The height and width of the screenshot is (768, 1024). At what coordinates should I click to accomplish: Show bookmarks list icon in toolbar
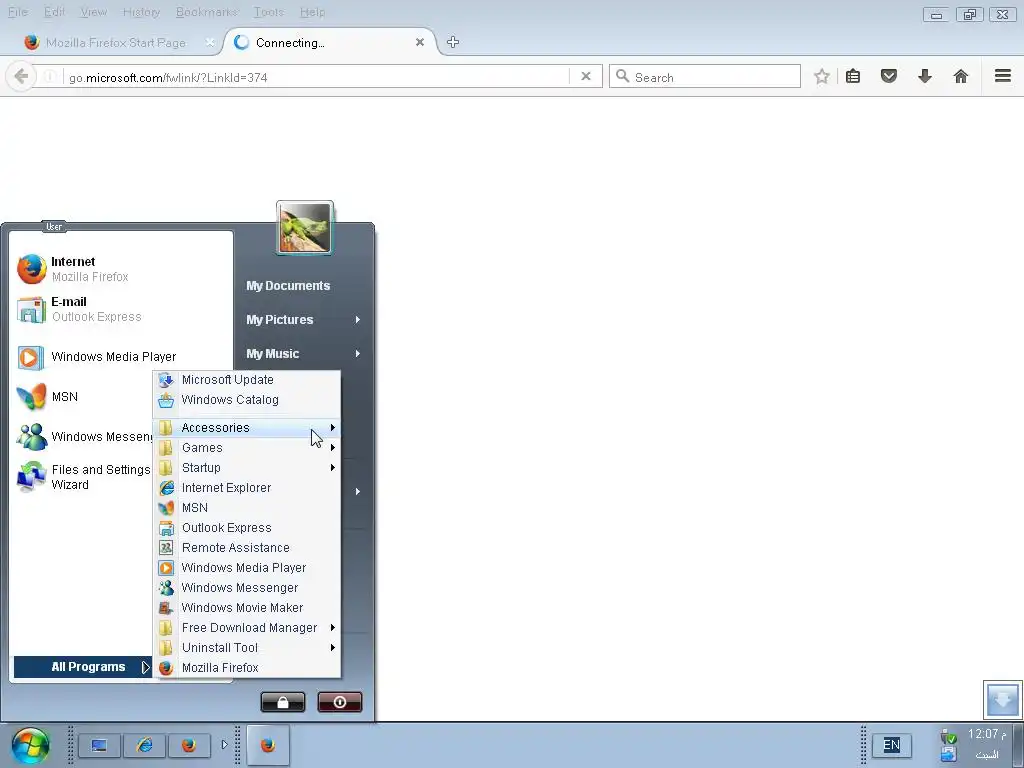click(x=853, y=76)
